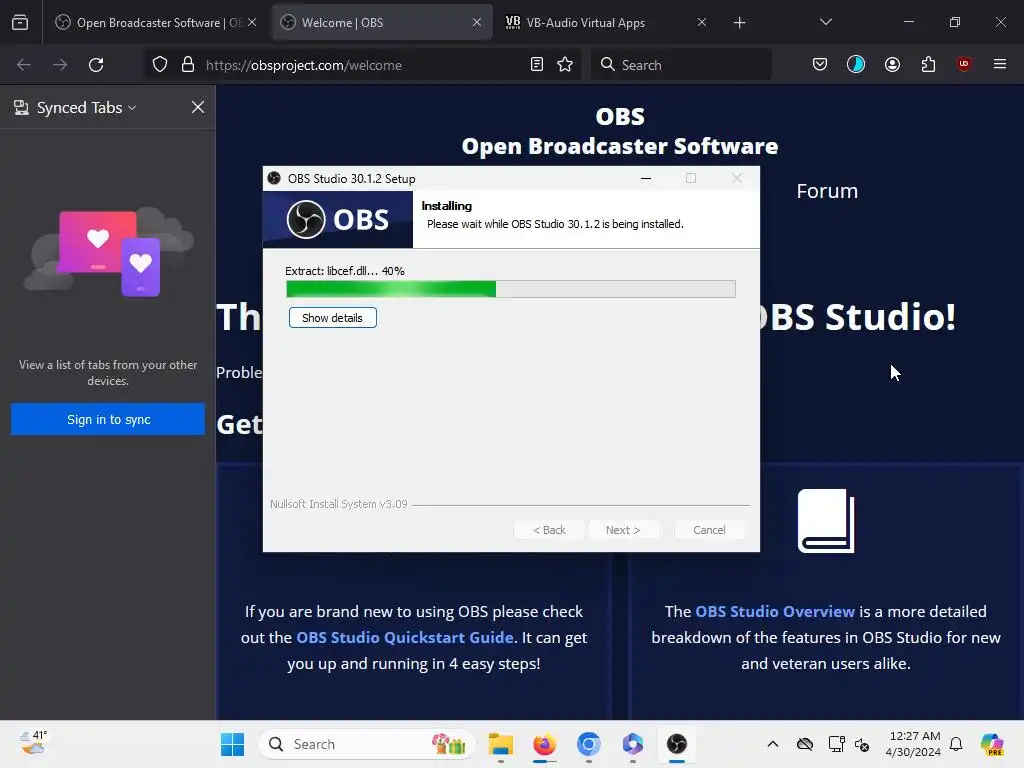Click Nullsoft Install System v3.09 text
The image size is (1024, 768).
pos(338,504)
